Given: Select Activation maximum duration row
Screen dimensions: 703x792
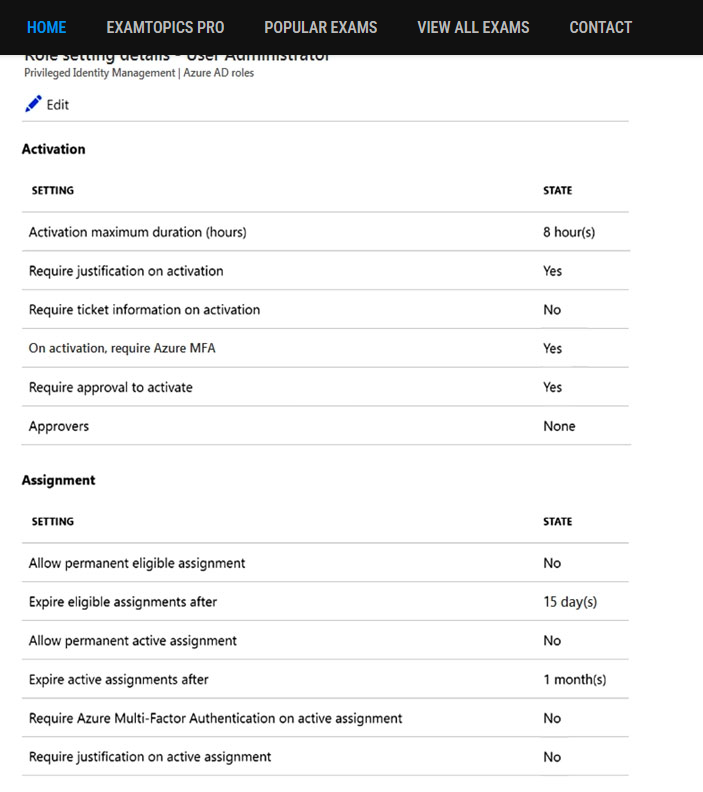Looking at the screenshot, I should (x=325, y=232).
